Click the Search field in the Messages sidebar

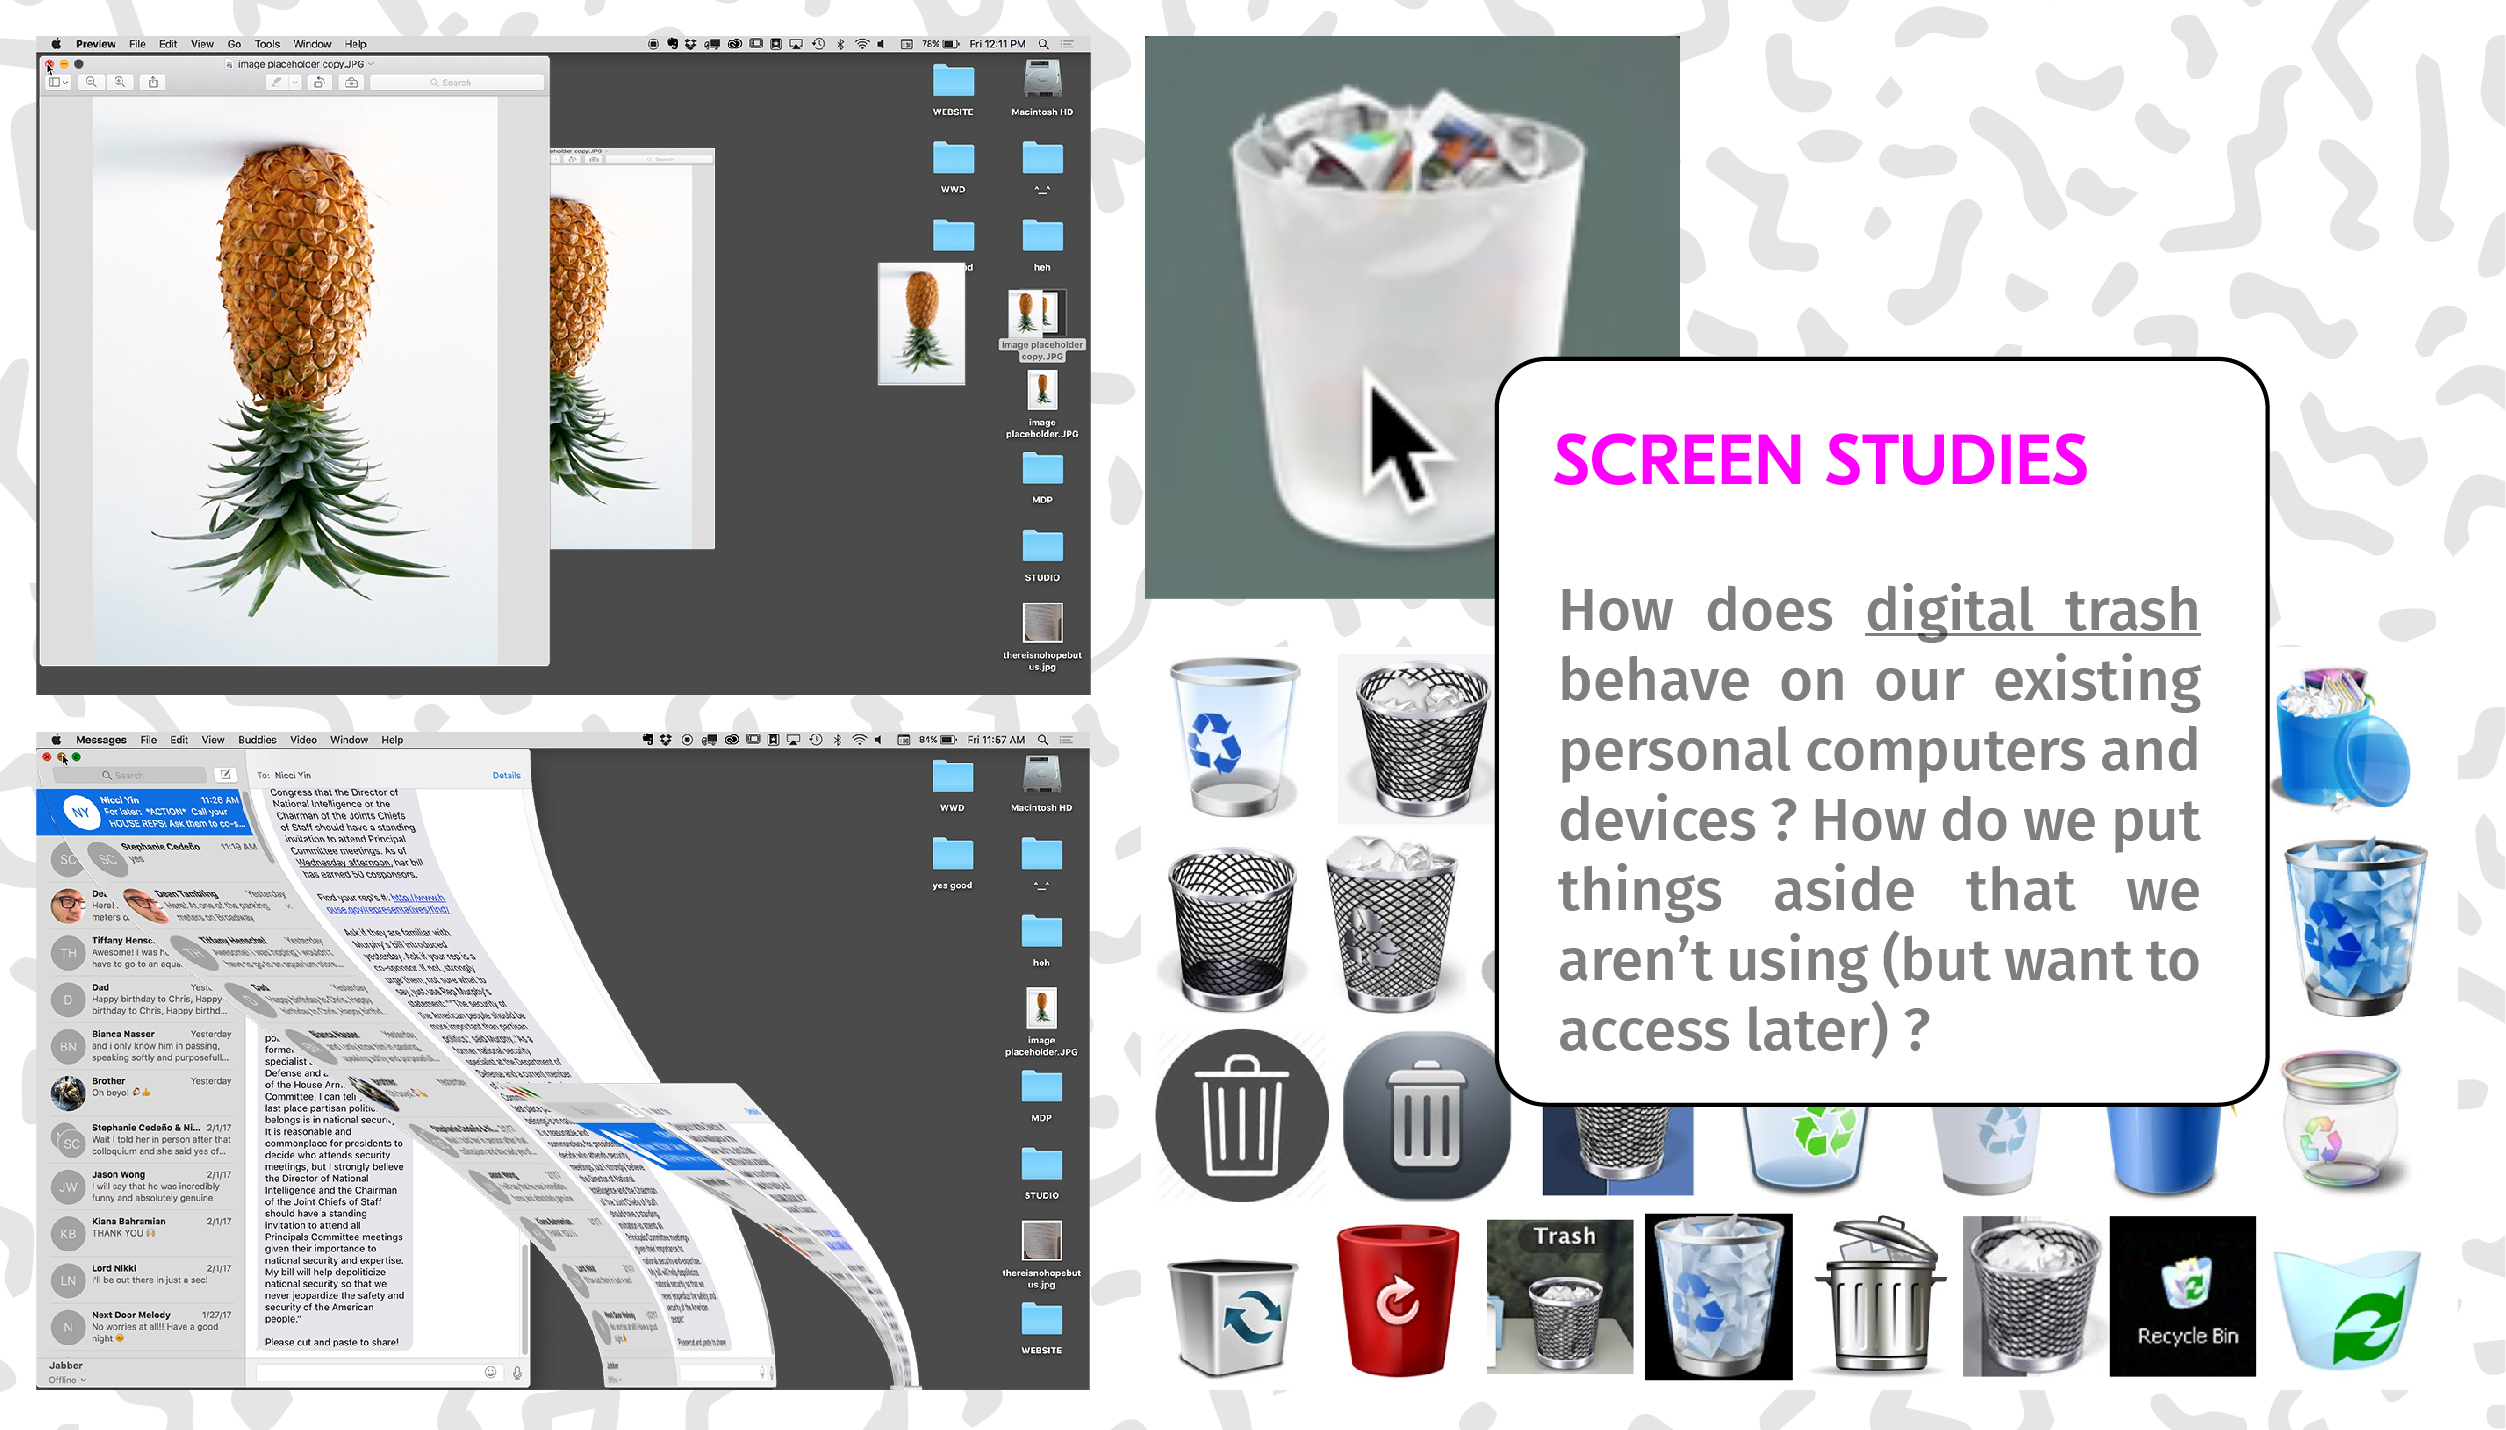(x=128, y=775)
